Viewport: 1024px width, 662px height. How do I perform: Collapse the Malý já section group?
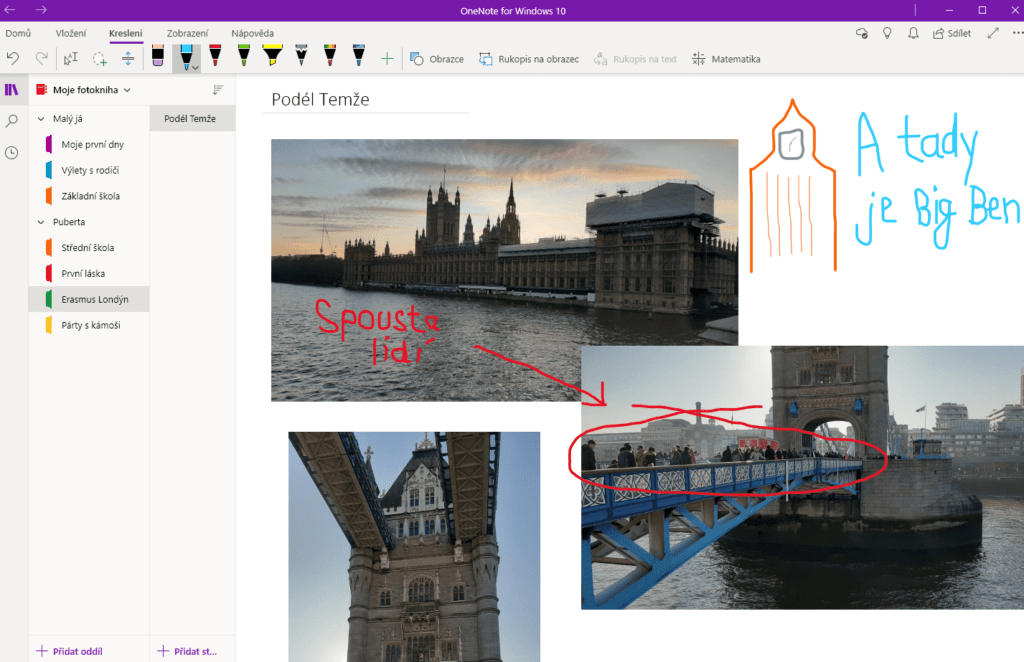(42, 119)
